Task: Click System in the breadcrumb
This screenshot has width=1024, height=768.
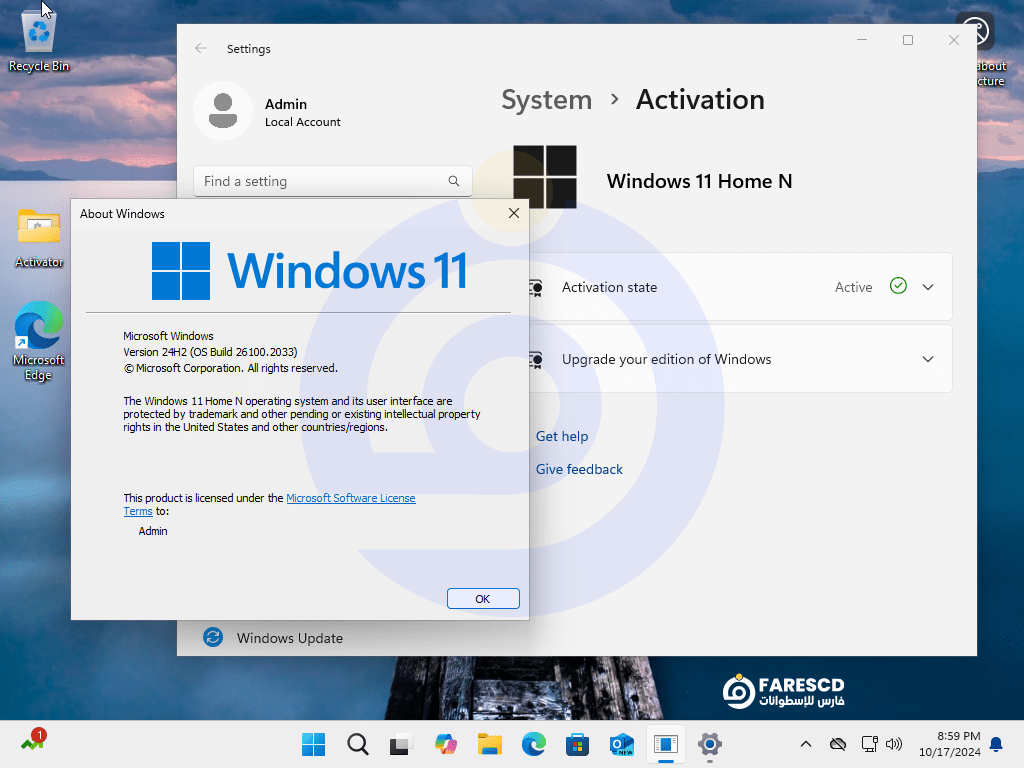Action: coord(547,100)
